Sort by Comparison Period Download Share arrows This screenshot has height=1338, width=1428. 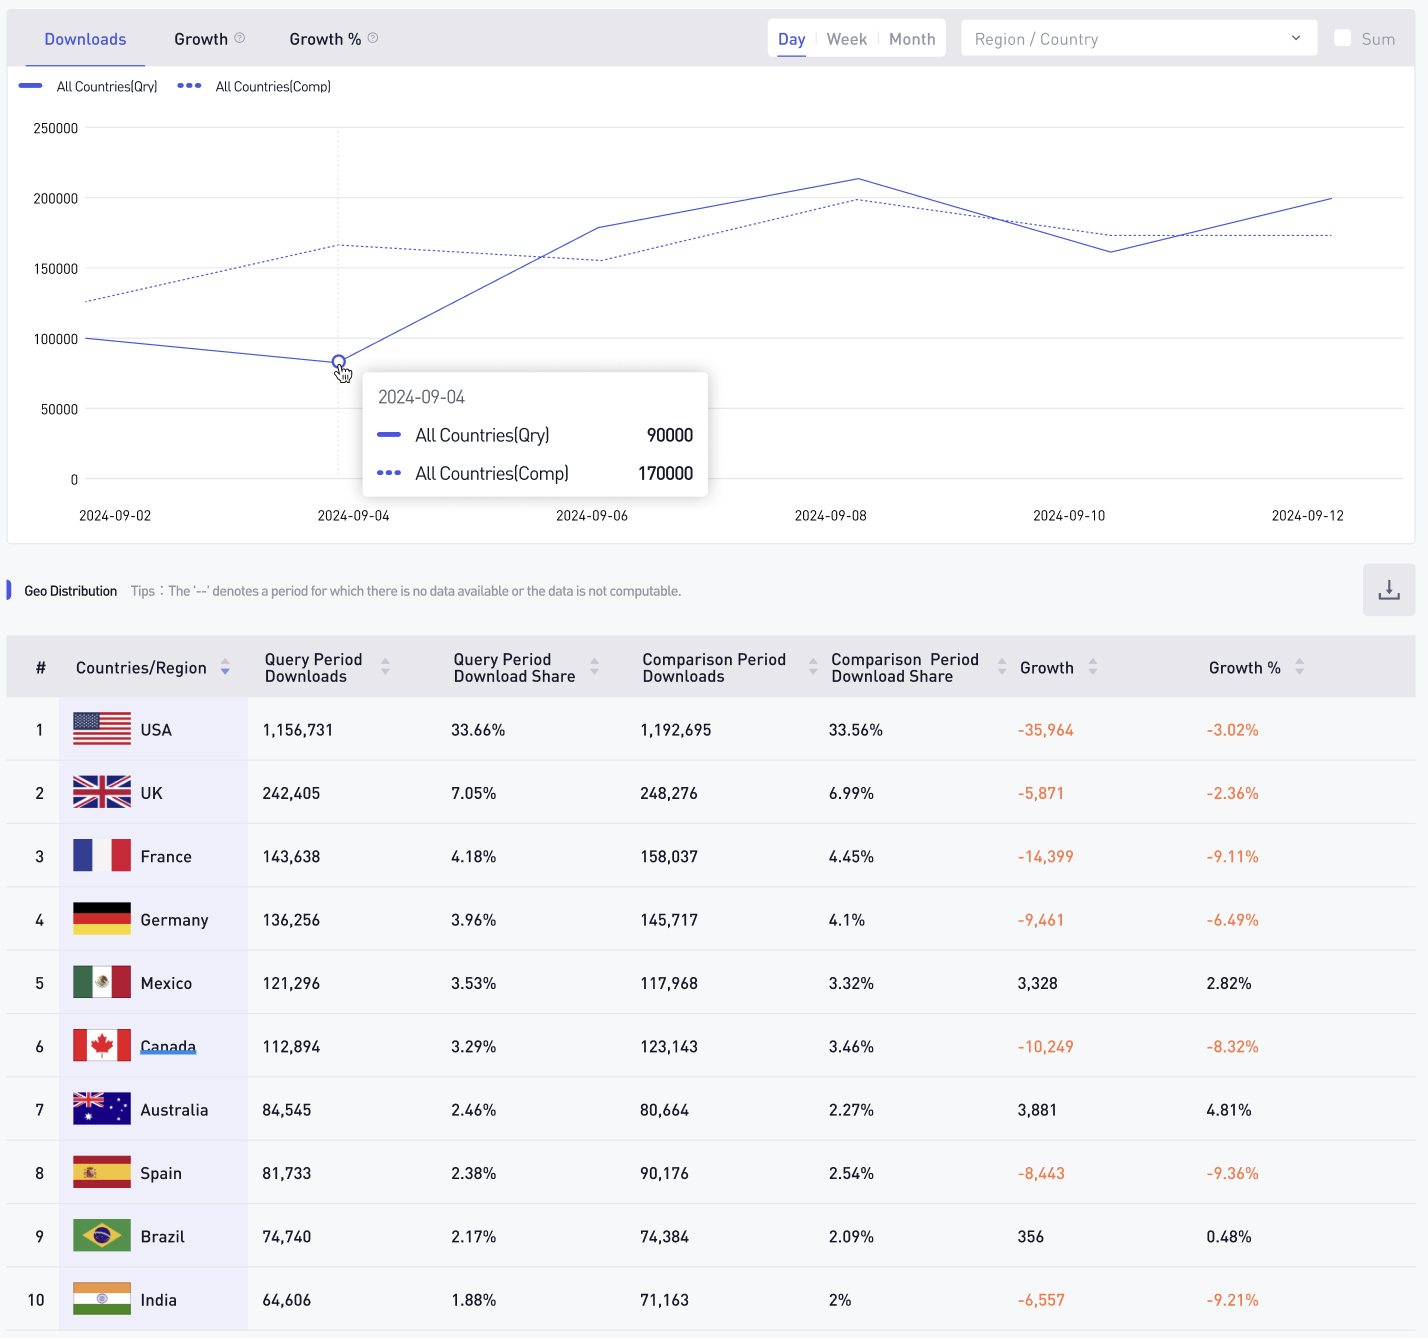[1002, 667]
